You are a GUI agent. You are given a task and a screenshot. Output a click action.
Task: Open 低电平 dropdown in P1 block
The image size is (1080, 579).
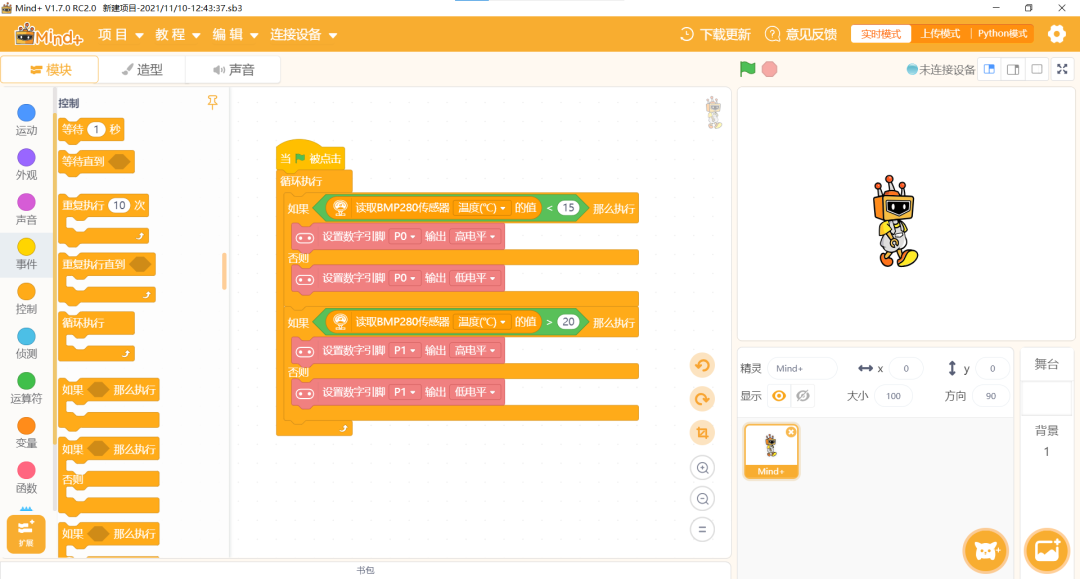474,392
